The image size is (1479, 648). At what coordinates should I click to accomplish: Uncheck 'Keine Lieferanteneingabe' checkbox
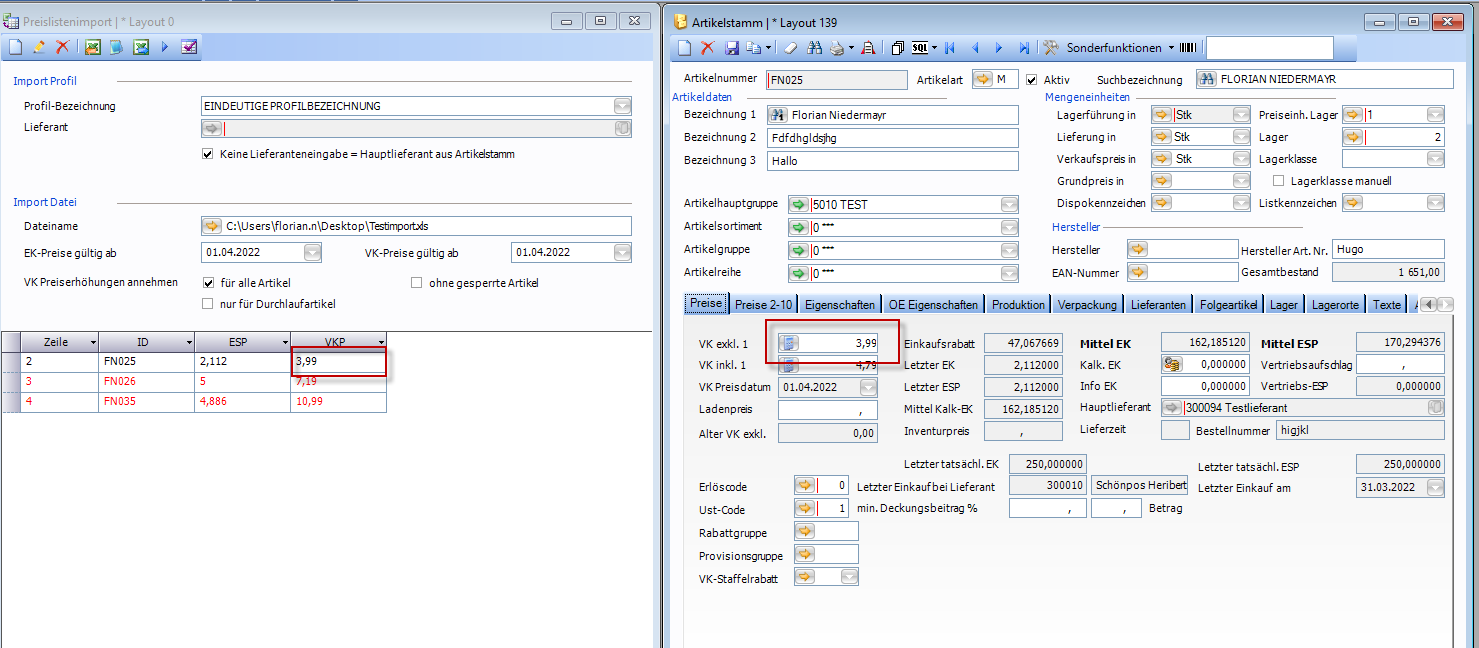[208, 154]
